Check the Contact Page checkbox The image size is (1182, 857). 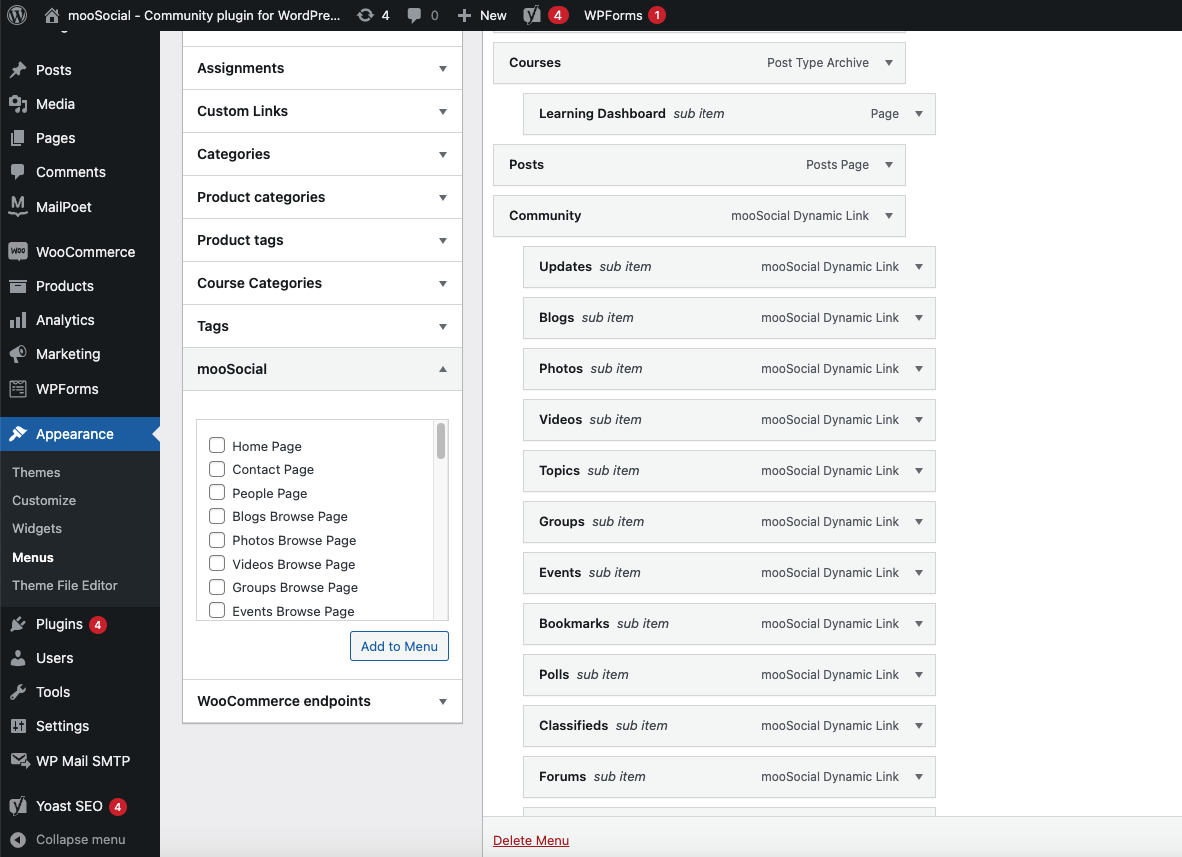click(217, 469)
